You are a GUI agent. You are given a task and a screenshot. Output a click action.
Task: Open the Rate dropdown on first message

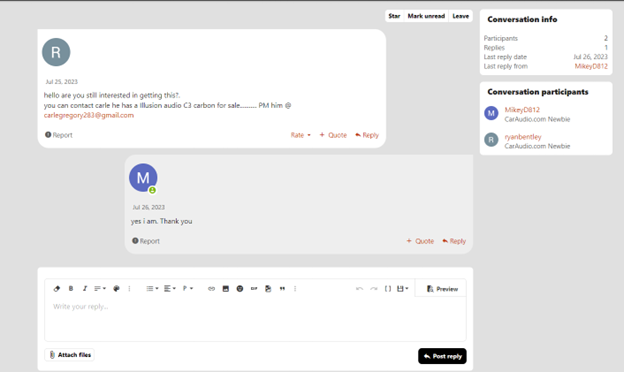pyautogui.click(x=300, y=135)
